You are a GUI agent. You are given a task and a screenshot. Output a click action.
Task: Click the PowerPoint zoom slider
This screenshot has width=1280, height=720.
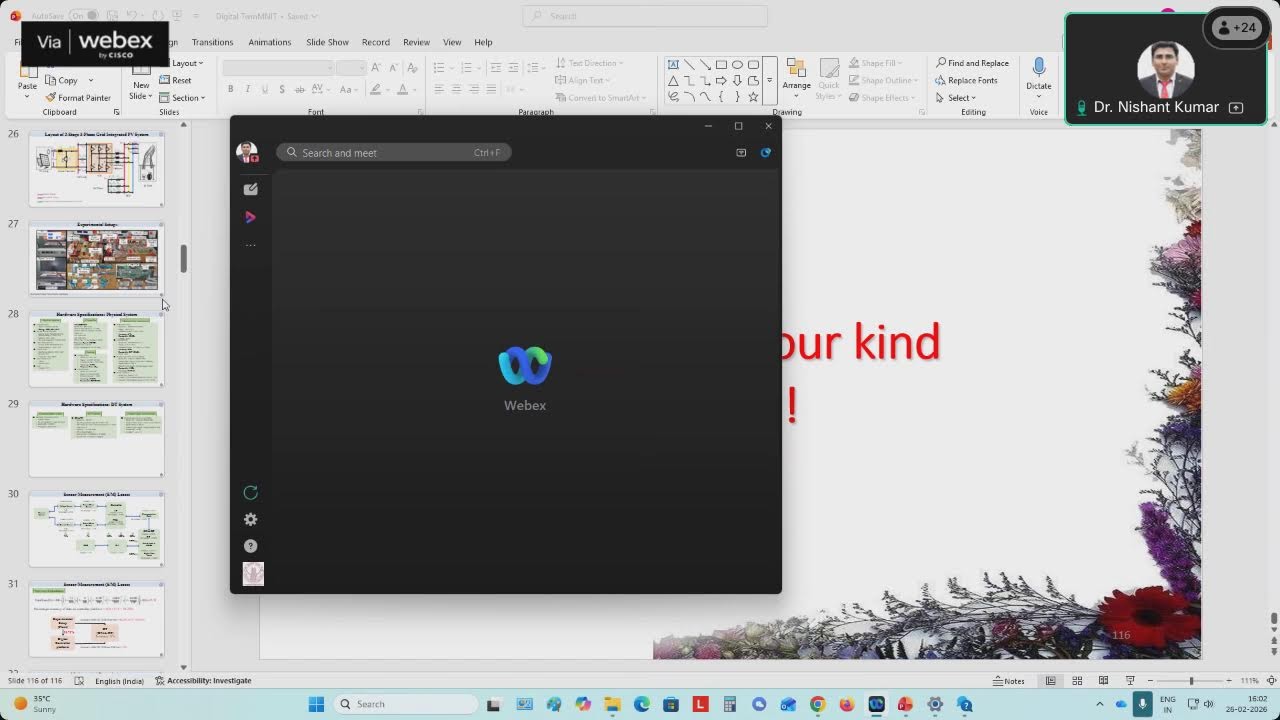pyautogui.click(x=1191, y=681)
